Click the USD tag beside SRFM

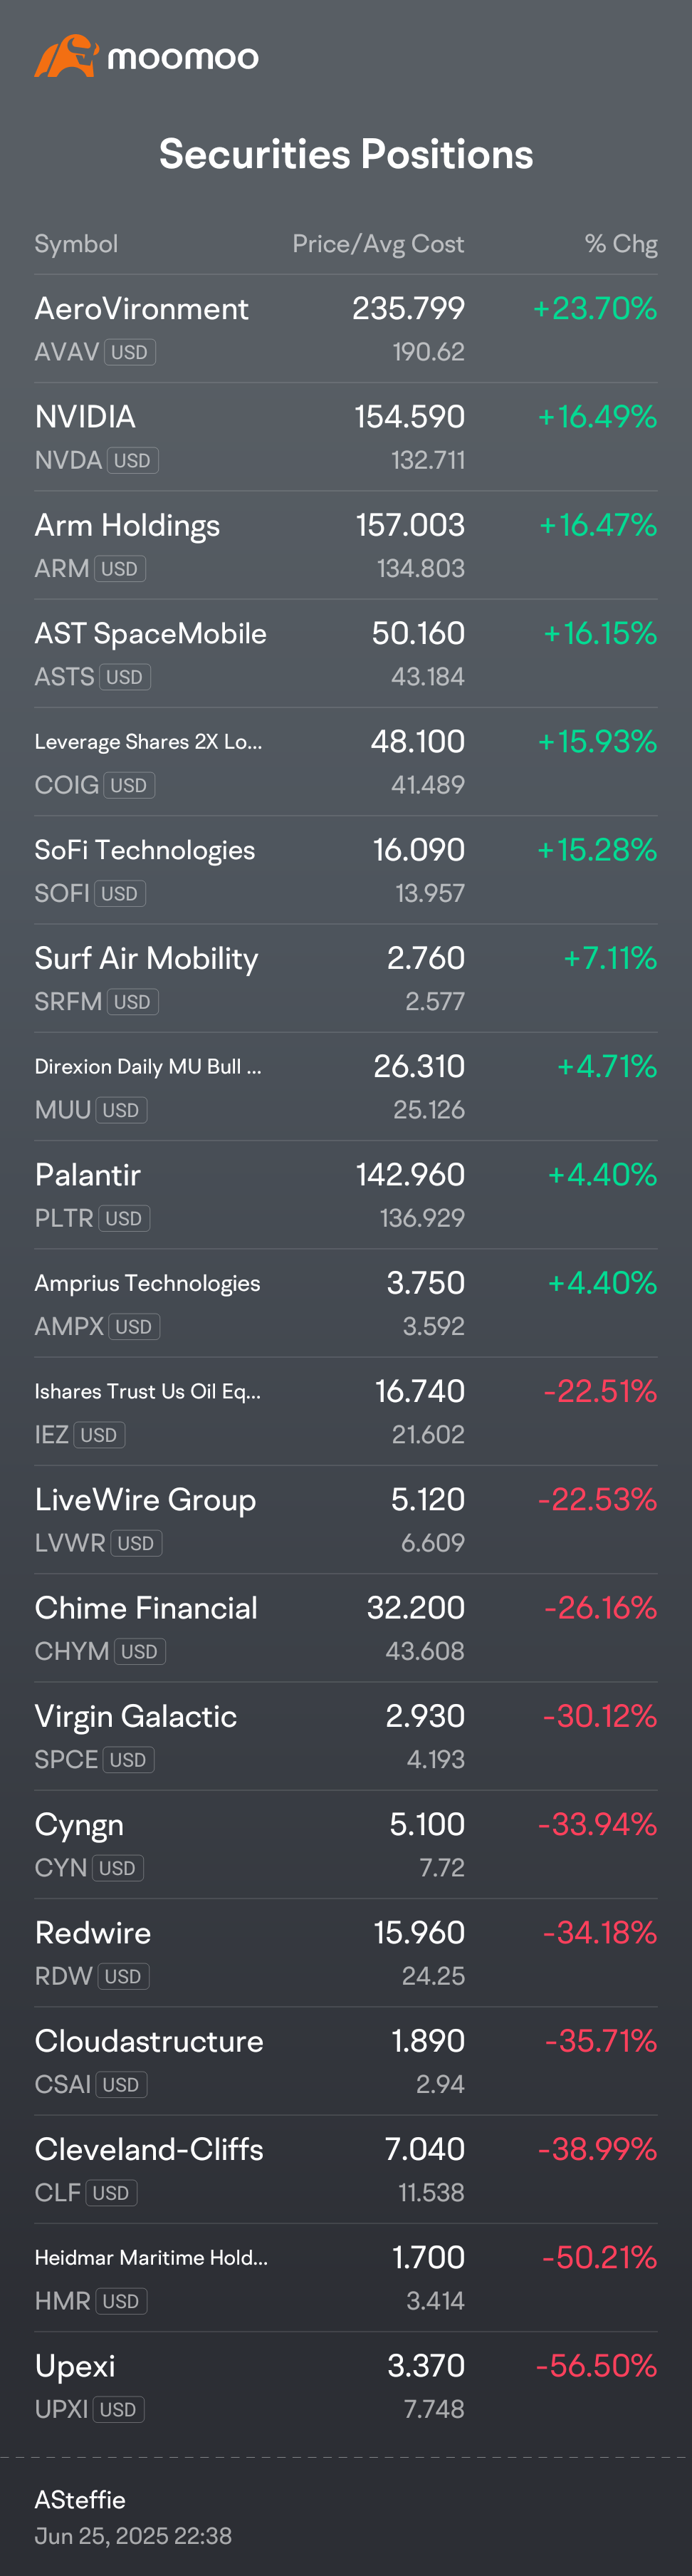click(x=132, y=1002)
